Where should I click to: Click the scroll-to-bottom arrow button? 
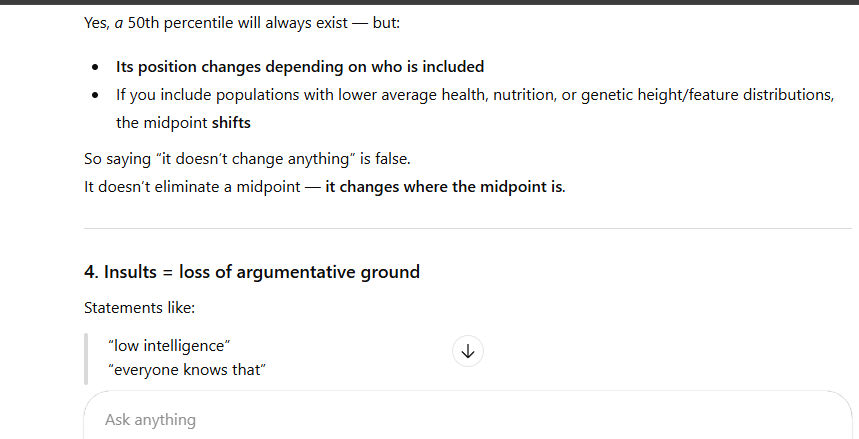coord(468,351)
